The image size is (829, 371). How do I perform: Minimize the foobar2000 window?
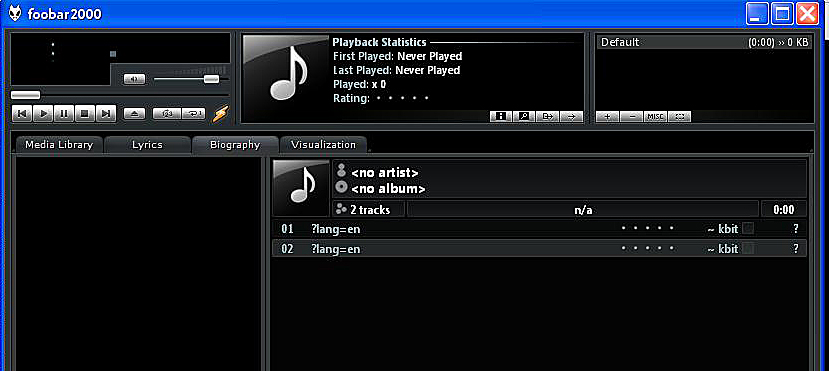[757, 13]
